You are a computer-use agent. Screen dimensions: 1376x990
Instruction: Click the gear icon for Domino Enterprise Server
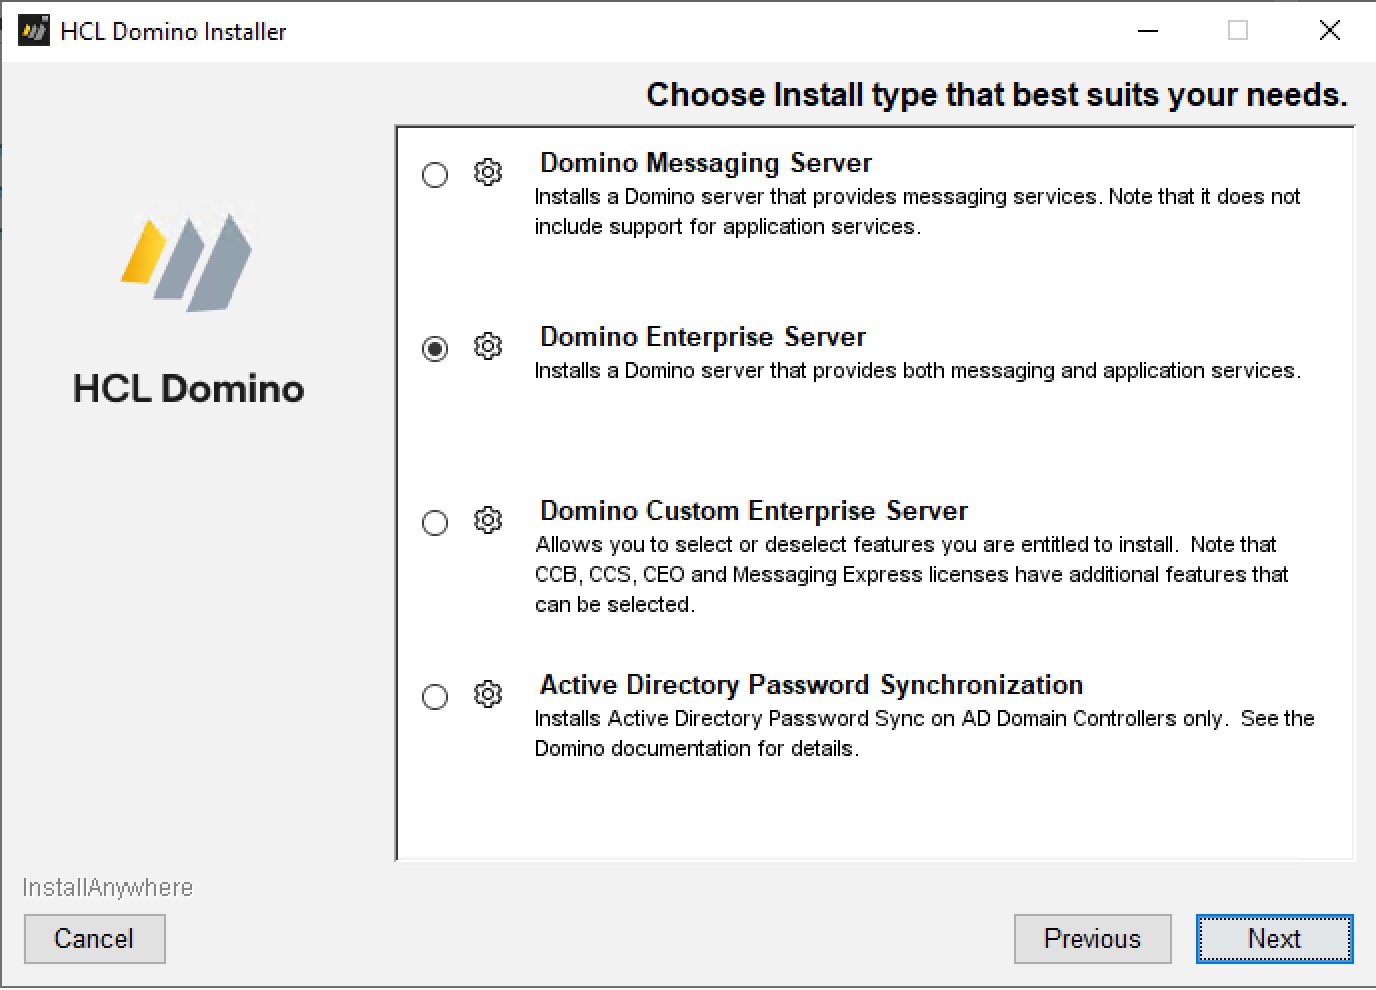click(x=487, y=347)
